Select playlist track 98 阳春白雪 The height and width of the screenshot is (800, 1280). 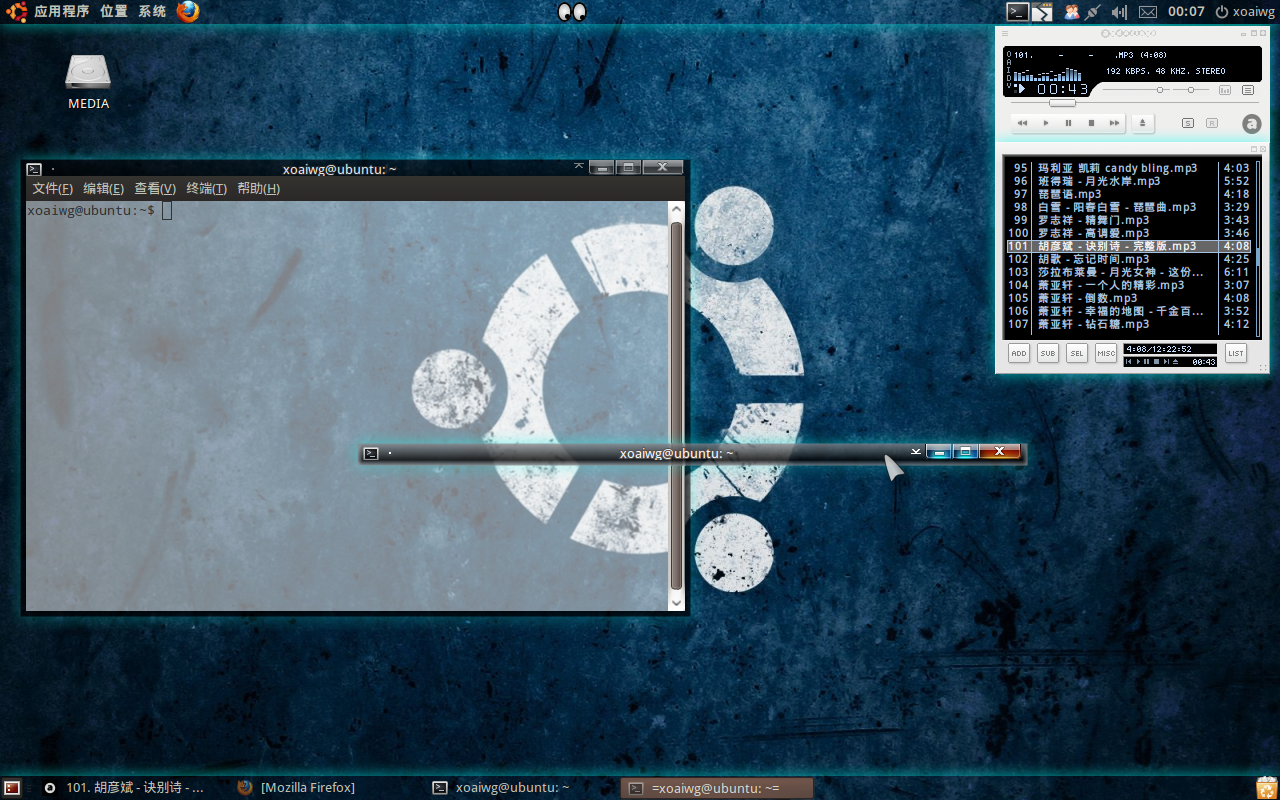(1128, 207)
